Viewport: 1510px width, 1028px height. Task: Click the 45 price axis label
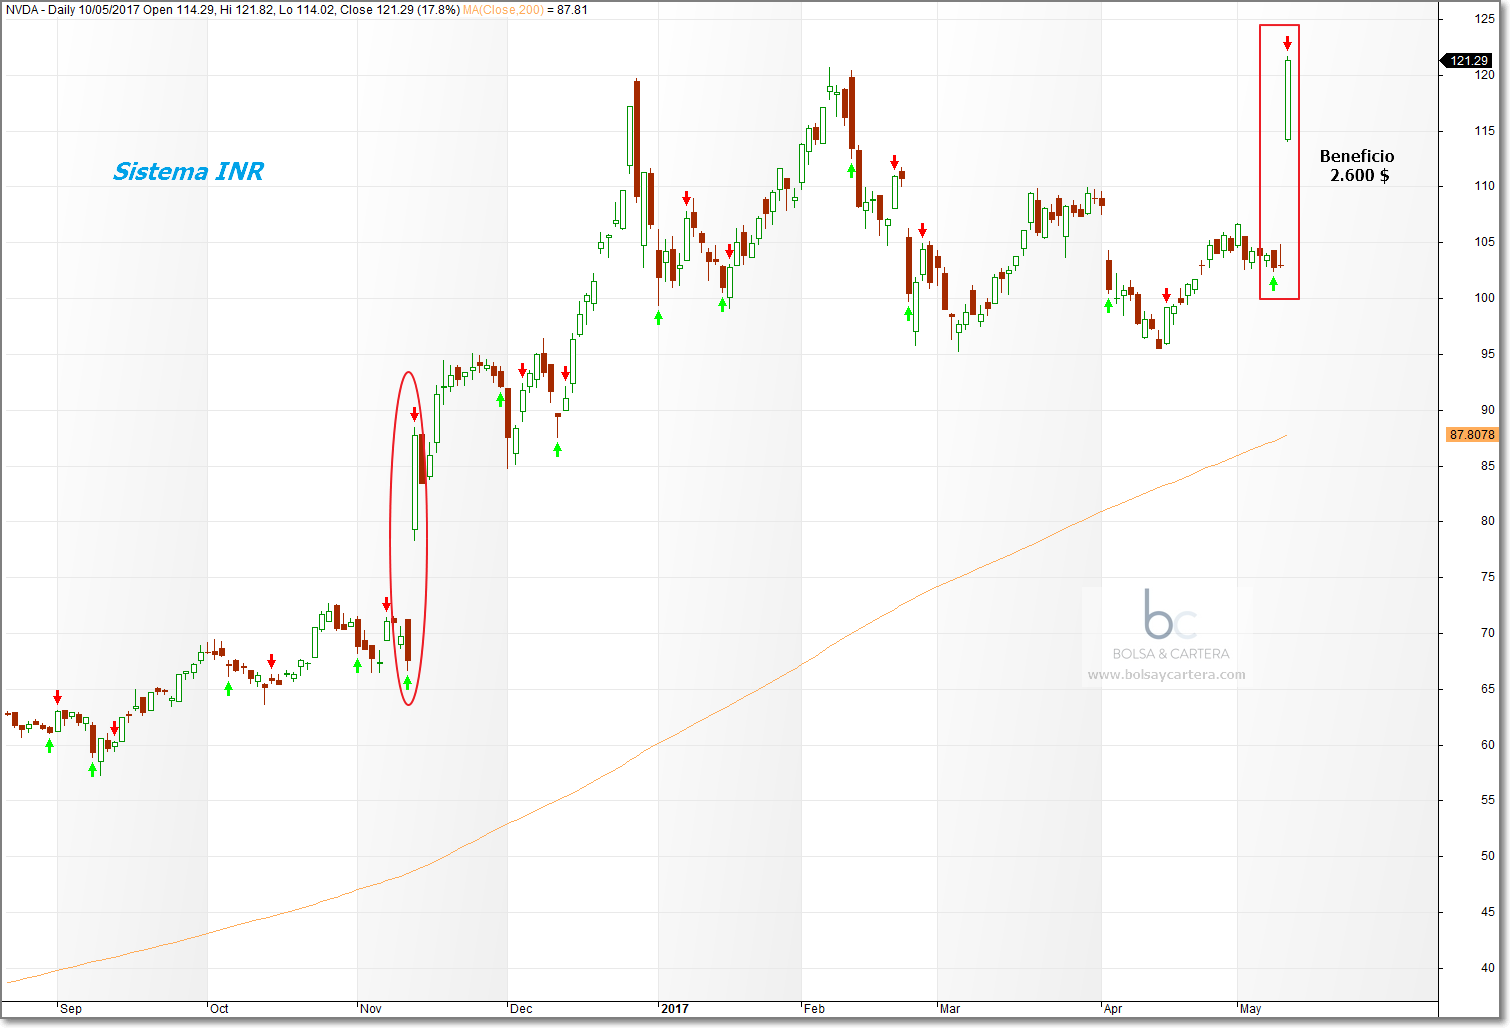1488,912
